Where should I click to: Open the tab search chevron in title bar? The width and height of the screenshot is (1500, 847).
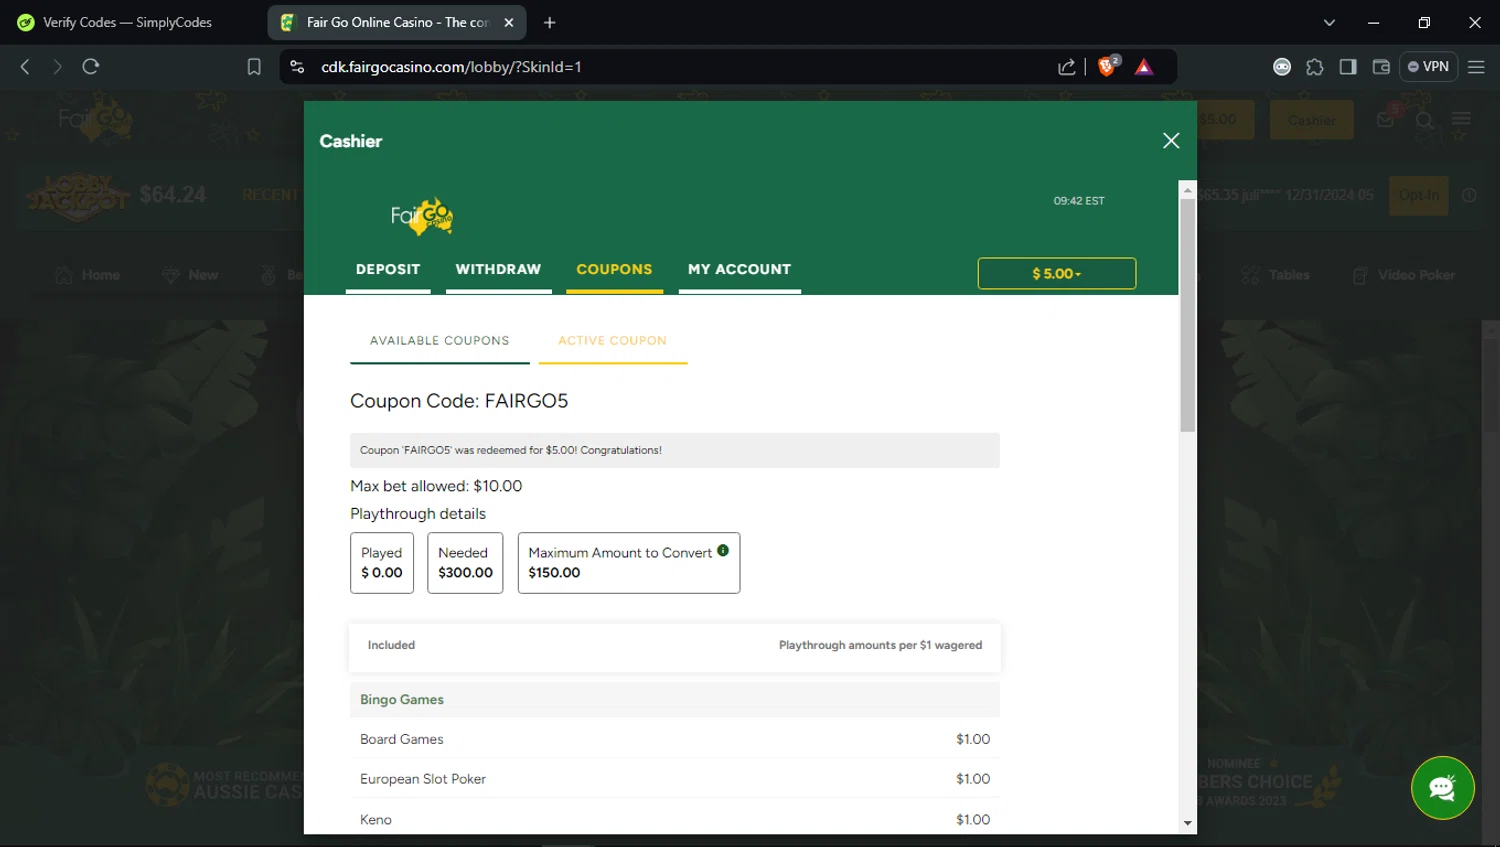tap(1329, 22)
